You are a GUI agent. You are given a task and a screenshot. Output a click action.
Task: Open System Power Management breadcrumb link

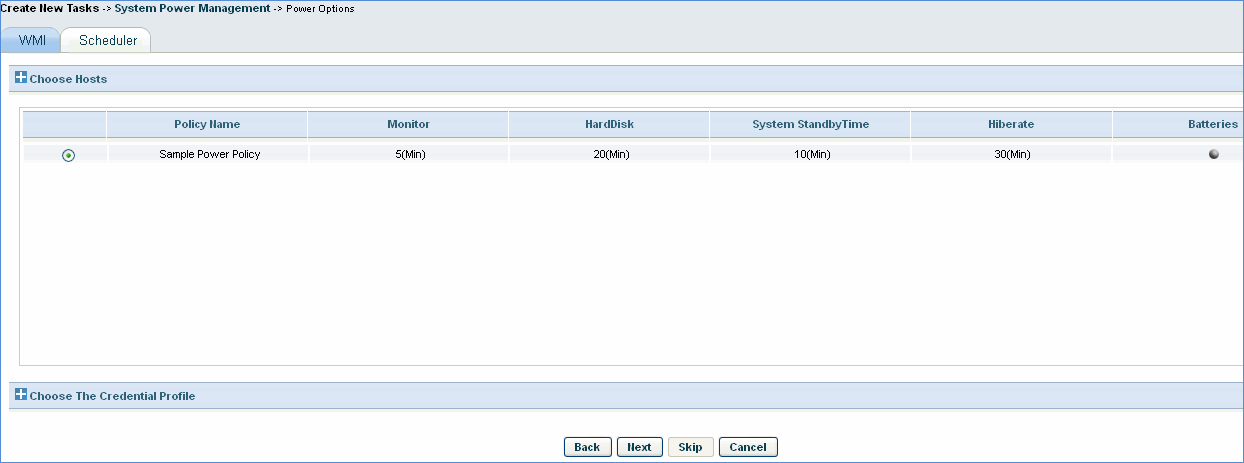pyautogui.click(x=192, y=8)
